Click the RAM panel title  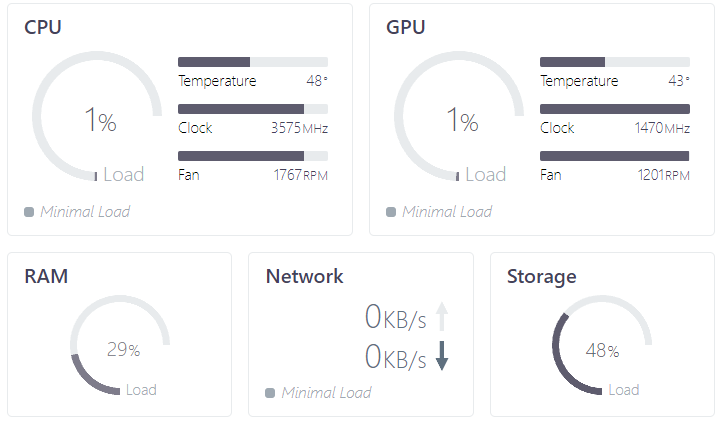[x=46, y=277]
